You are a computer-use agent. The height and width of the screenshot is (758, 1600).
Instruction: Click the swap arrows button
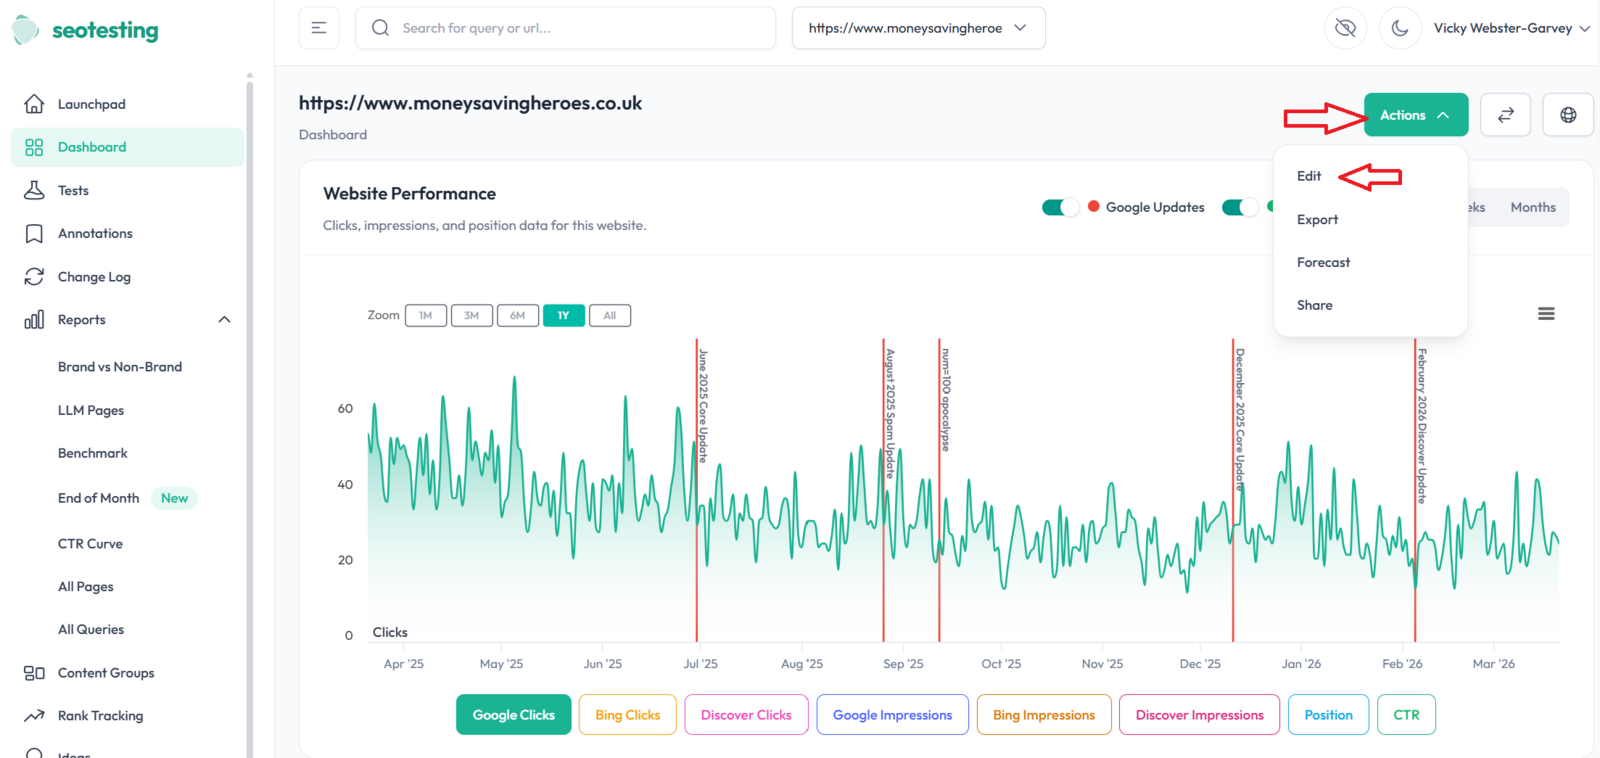pos(1506,115)
